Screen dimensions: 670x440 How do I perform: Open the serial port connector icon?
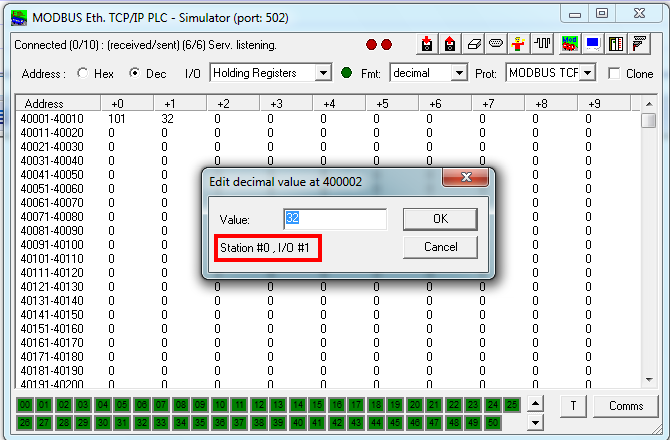pos(496,44)
